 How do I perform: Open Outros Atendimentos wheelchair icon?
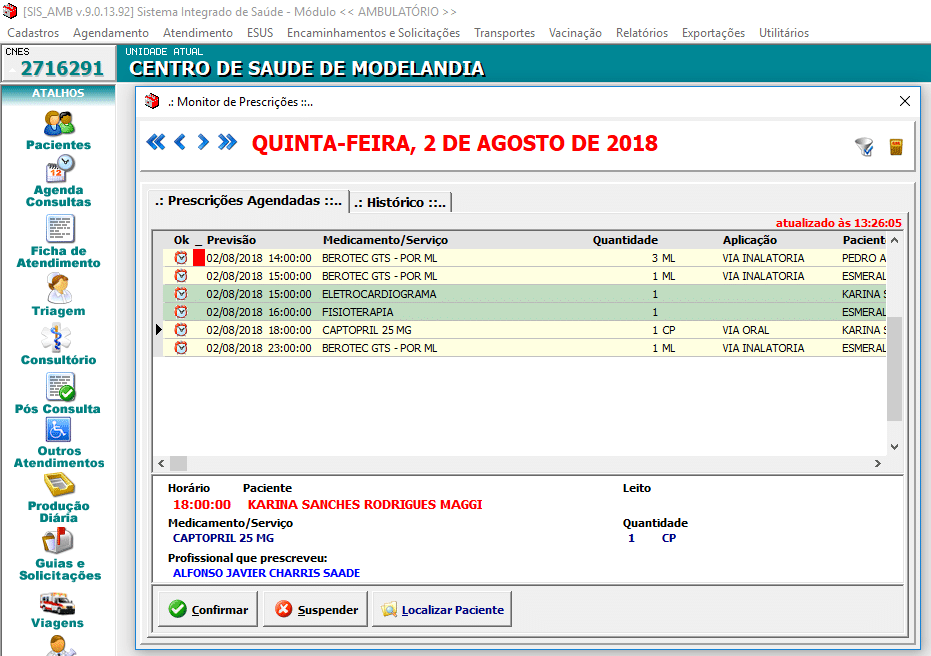(58, 431)
